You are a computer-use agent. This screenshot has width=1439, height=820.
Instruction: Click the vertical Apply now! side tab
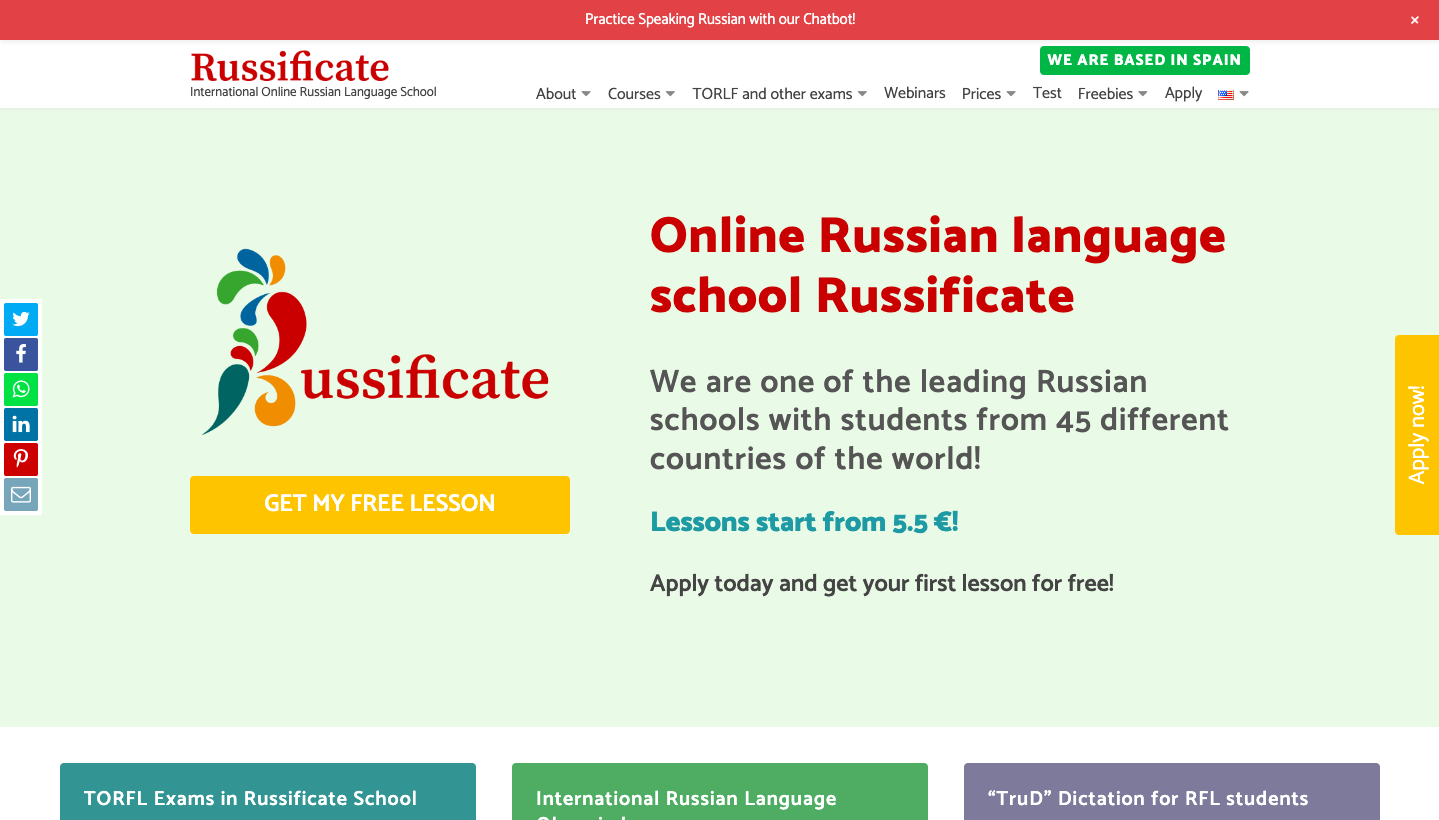point(1416,435)
